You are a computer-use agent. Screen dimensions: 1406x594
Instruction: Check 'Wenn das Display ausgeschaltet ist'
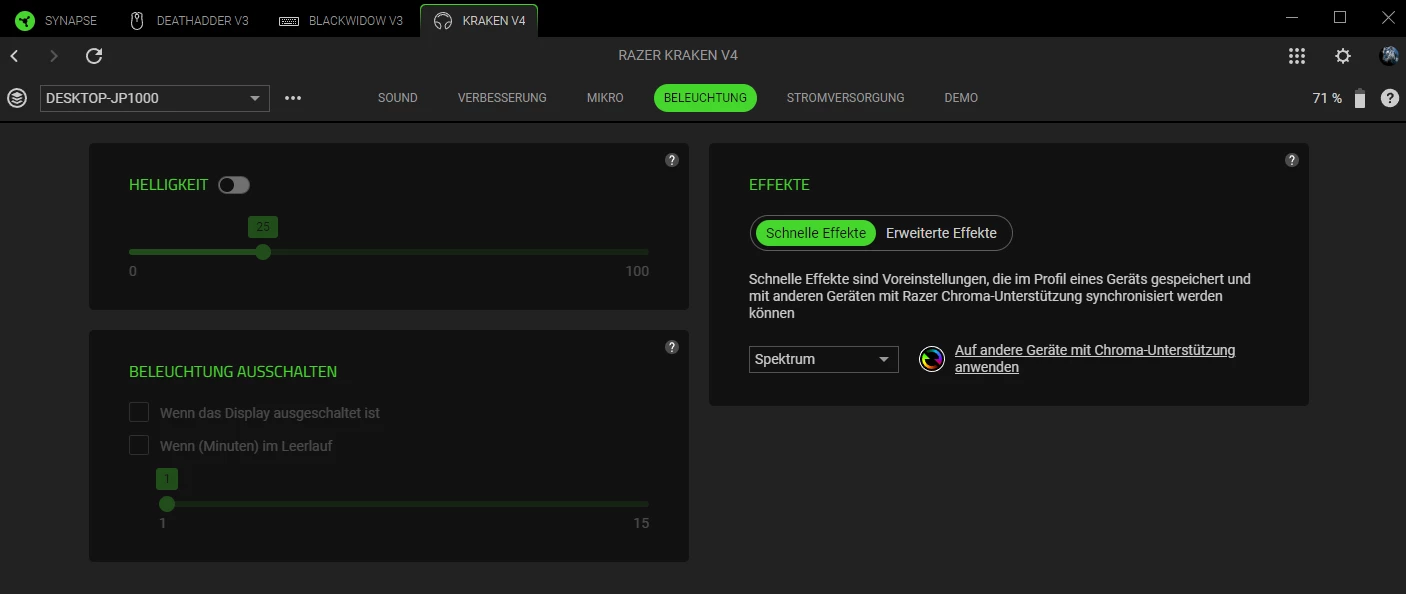point(139,412)
